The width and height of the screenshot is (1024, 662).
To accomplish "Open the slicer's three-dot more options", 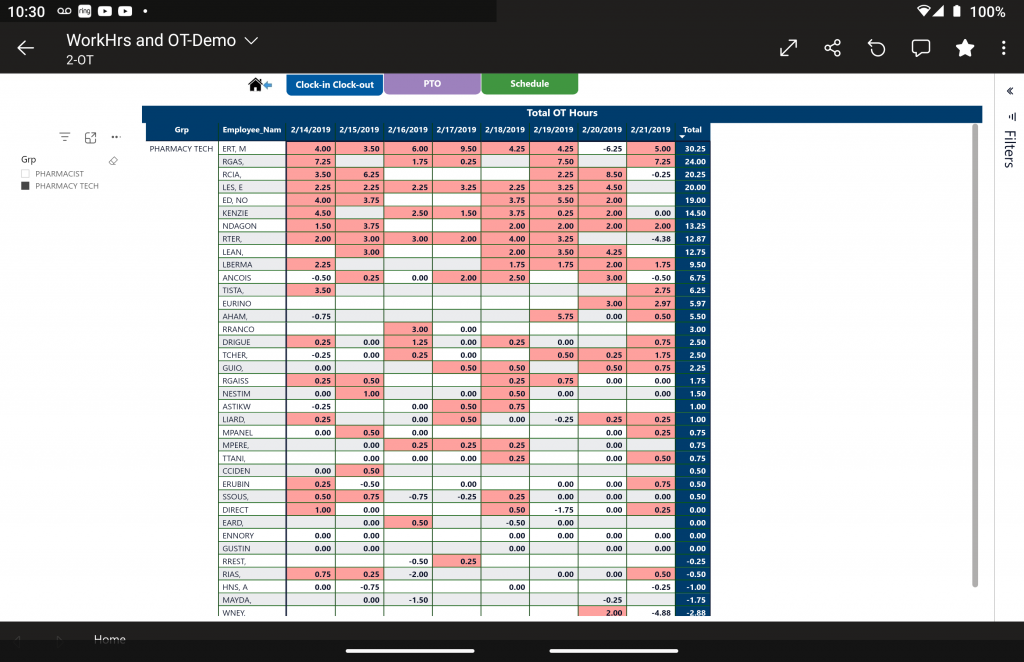I will [x=116, y=137].
